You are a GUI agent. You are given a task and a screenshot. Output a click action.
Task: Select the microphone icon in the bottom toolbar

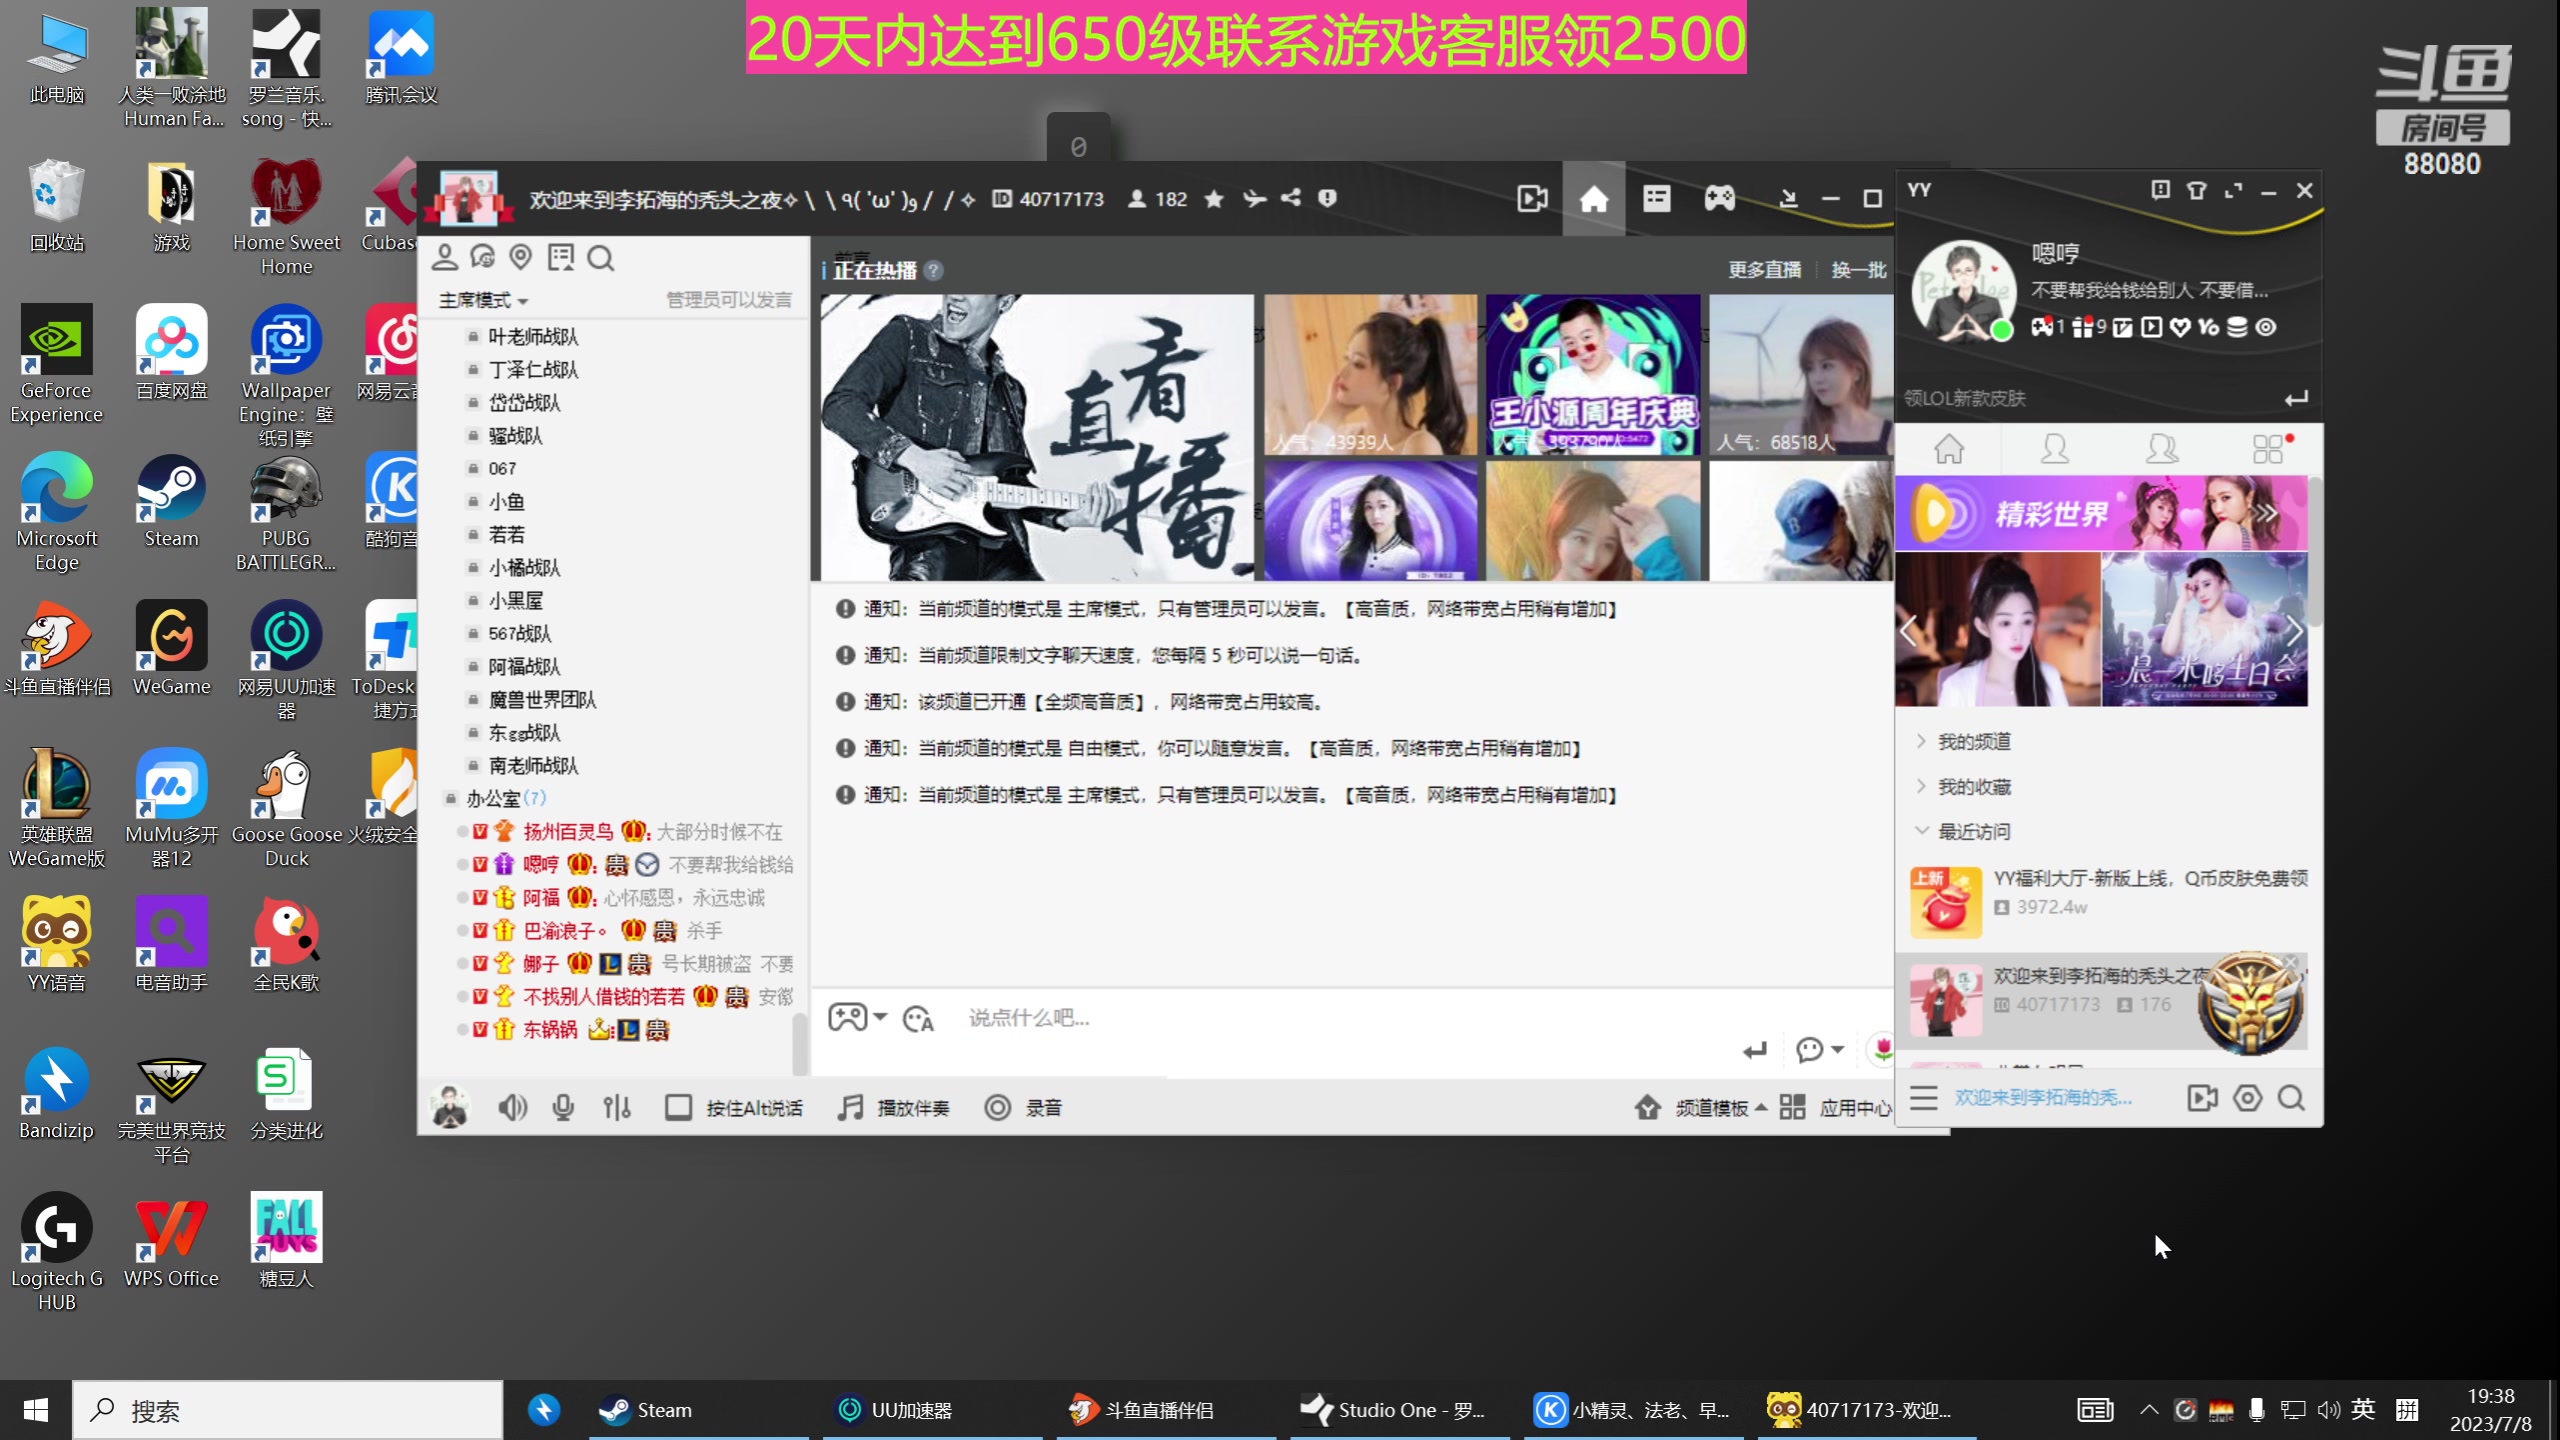[x=563, y=1107]
